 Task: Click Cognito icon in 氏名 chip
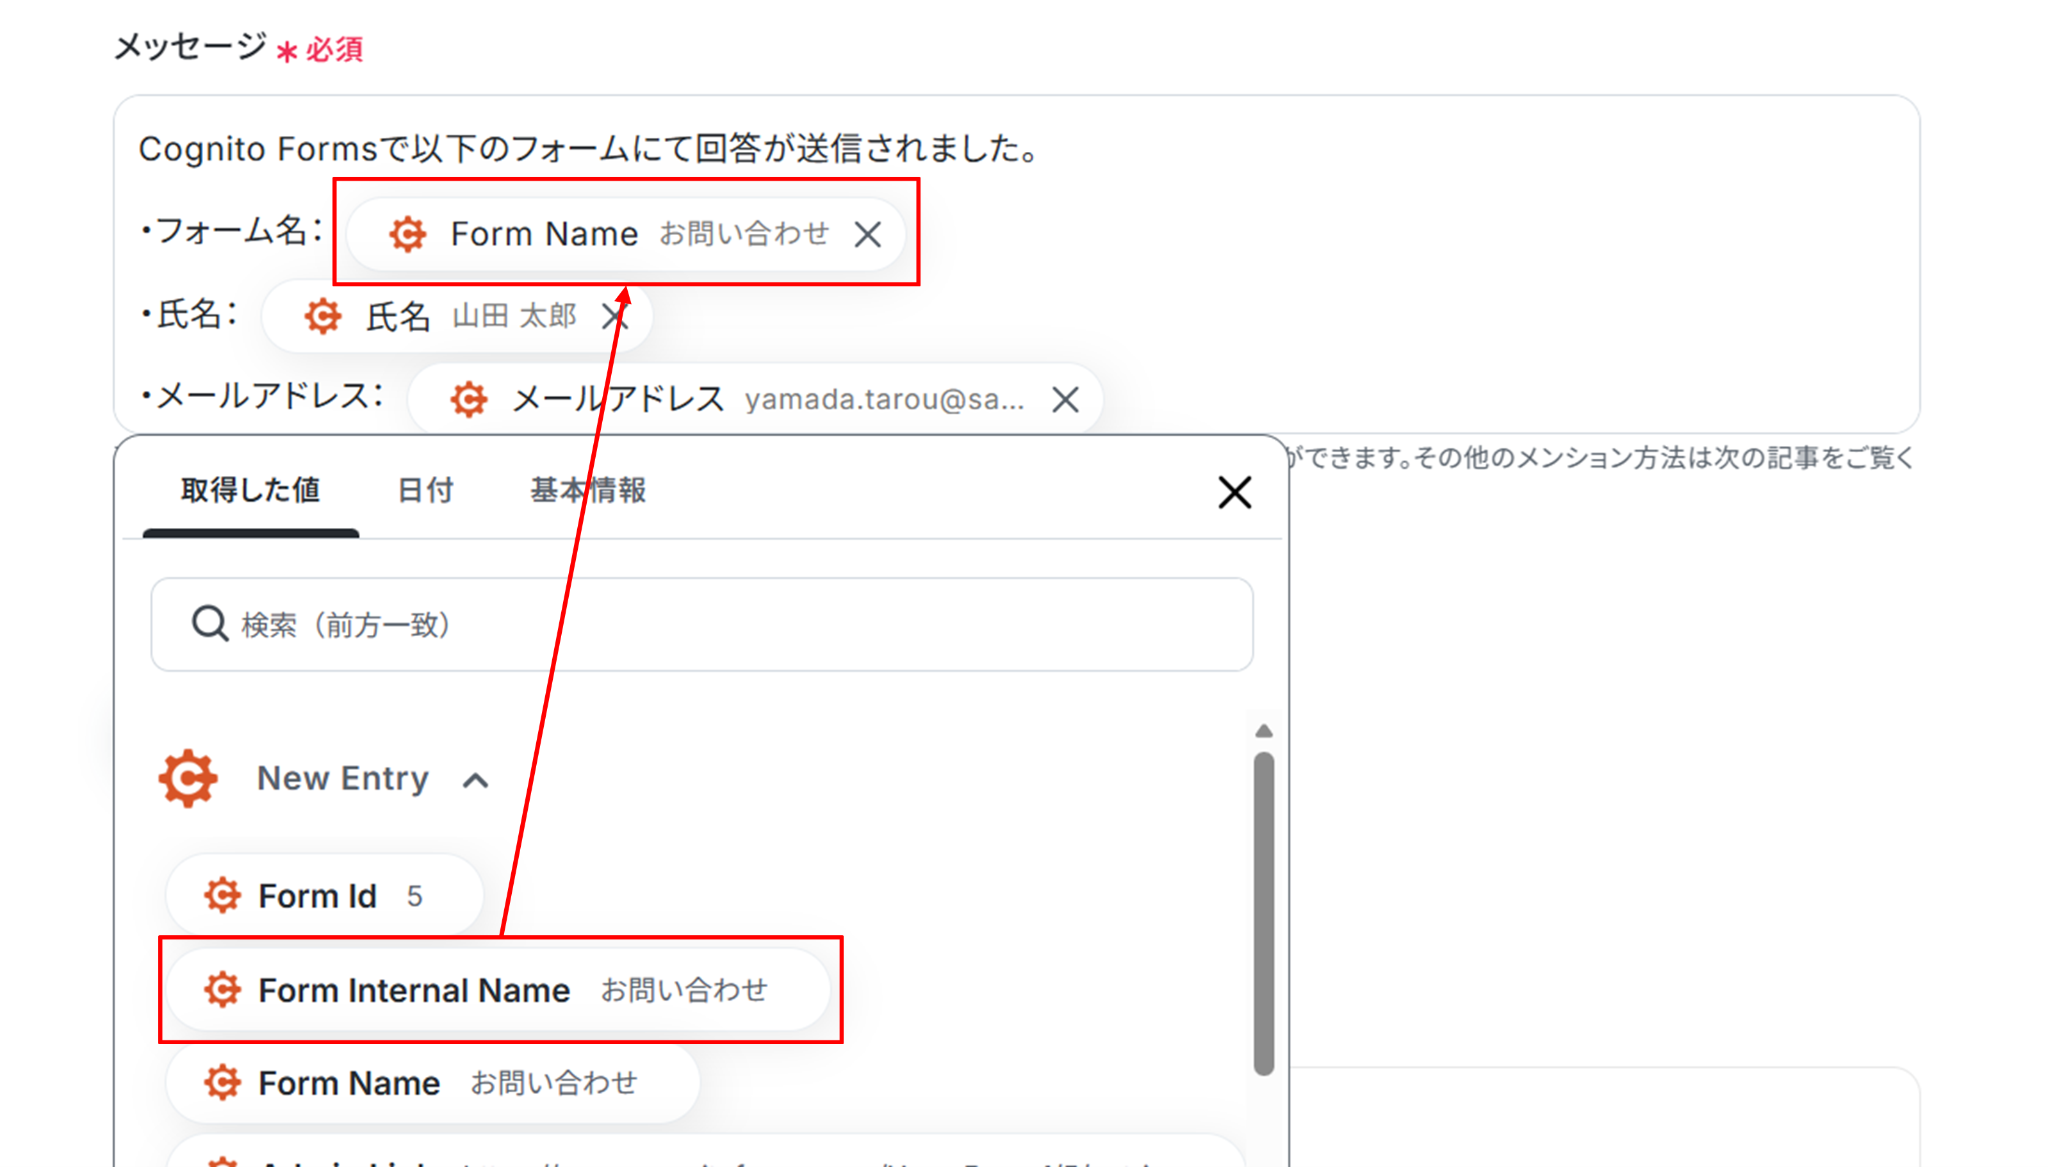(323, 317)
